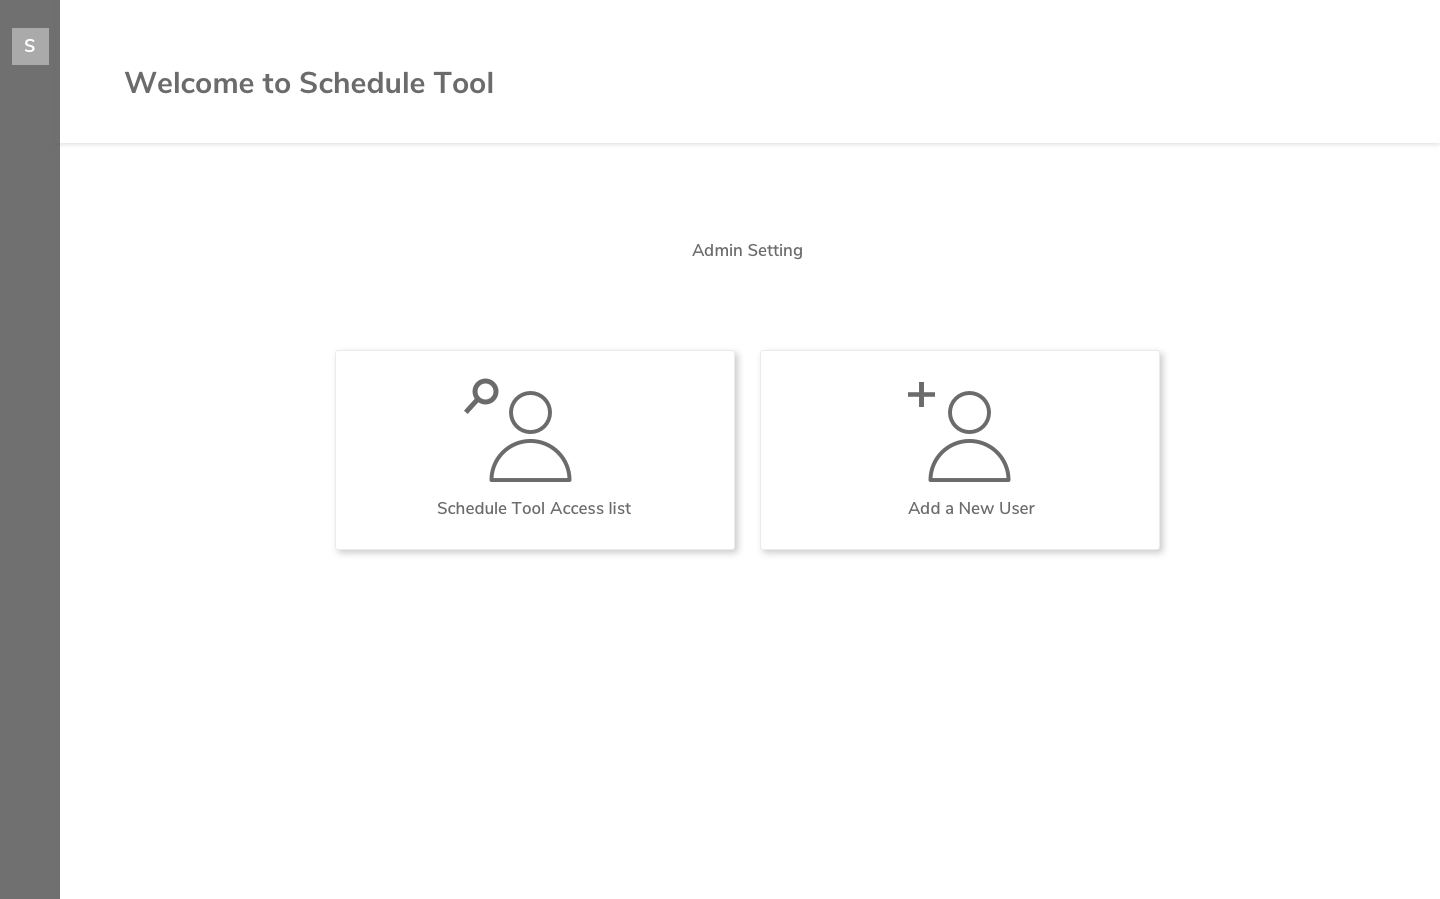The image size is (1440, 899).
Task: Select the head circle of the add user icon
Action: point(969,412)
